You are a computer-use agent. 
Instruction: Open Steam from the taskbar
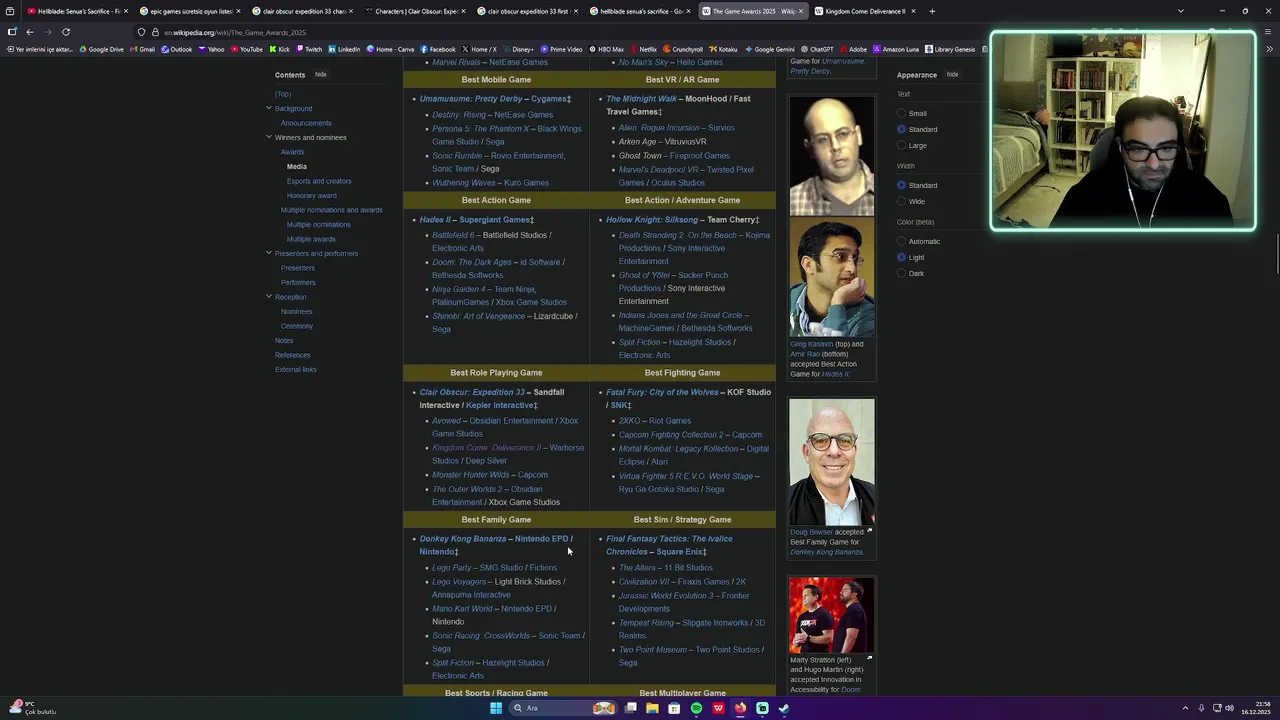[x=784, y=708]
